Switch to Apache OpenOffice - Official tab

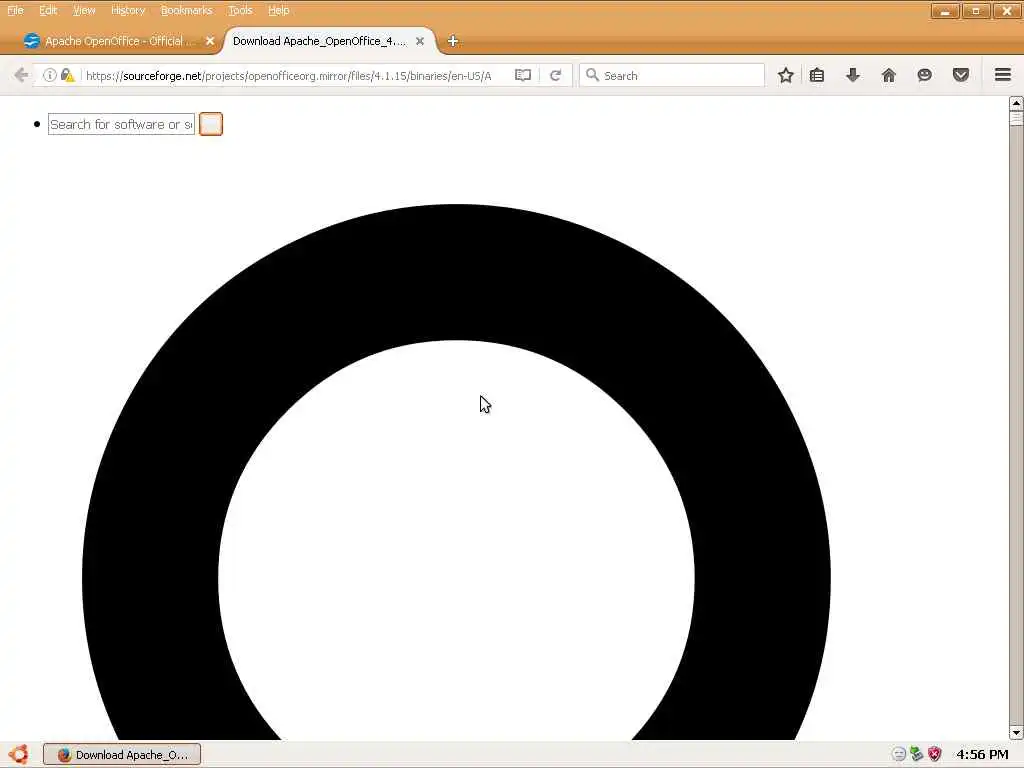tap(119, 41)
